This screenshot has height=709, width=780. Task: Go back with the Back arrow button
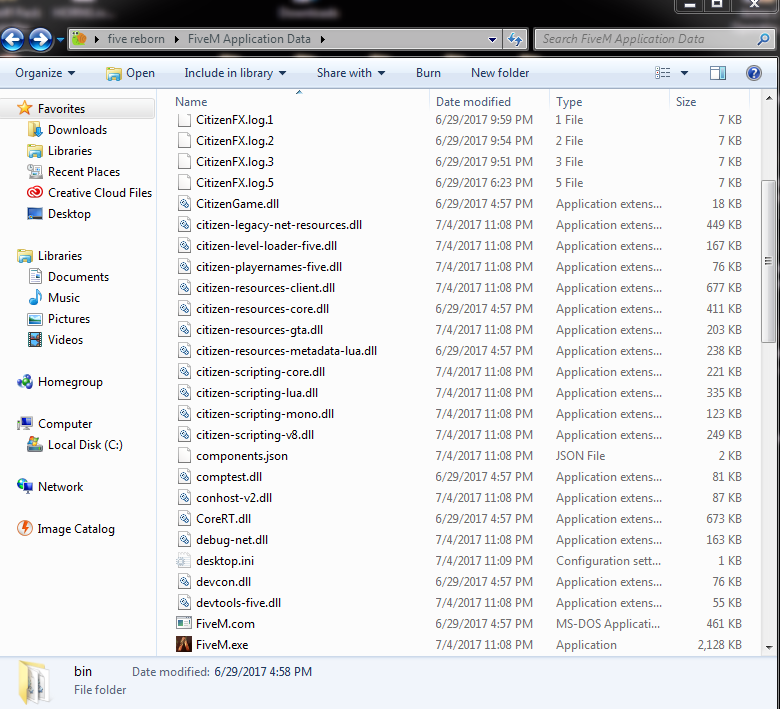[12, 39]
